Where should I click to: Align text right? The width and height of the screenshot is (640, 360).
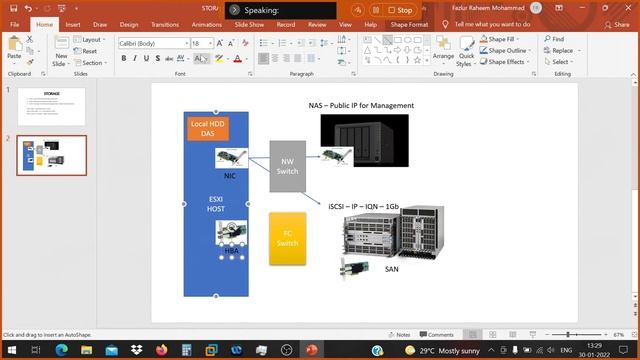287,59
